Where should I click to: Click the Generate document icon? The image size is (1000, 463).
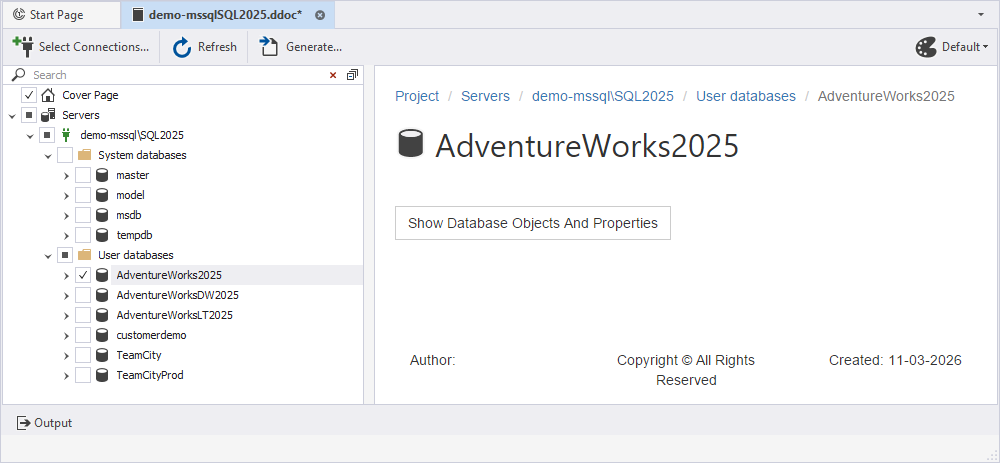tap(268, 47)
